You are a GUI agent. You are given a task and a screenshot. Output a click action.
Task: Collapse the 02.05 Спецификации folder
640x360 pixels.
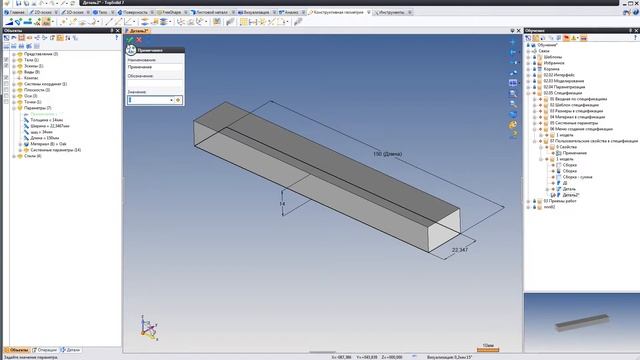point(528,93)
